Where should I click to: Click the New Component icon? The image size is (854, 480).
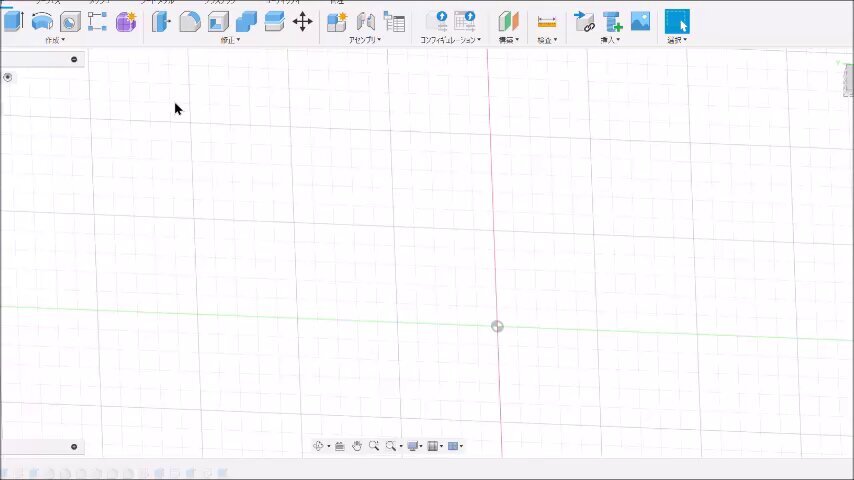point(337,22)
